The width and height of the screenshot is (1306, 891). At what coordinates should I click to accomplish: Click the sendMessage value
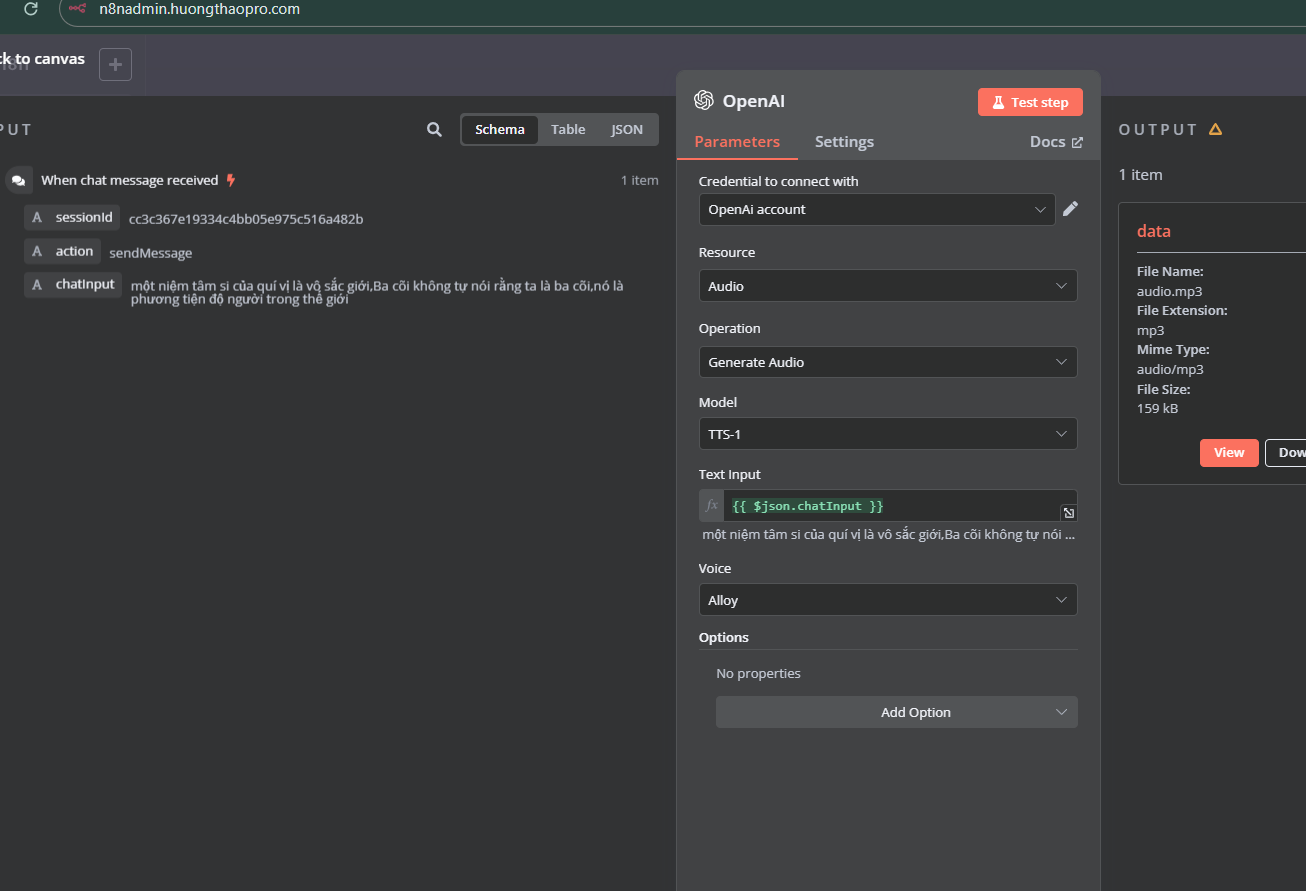click(x=150, y=253)
